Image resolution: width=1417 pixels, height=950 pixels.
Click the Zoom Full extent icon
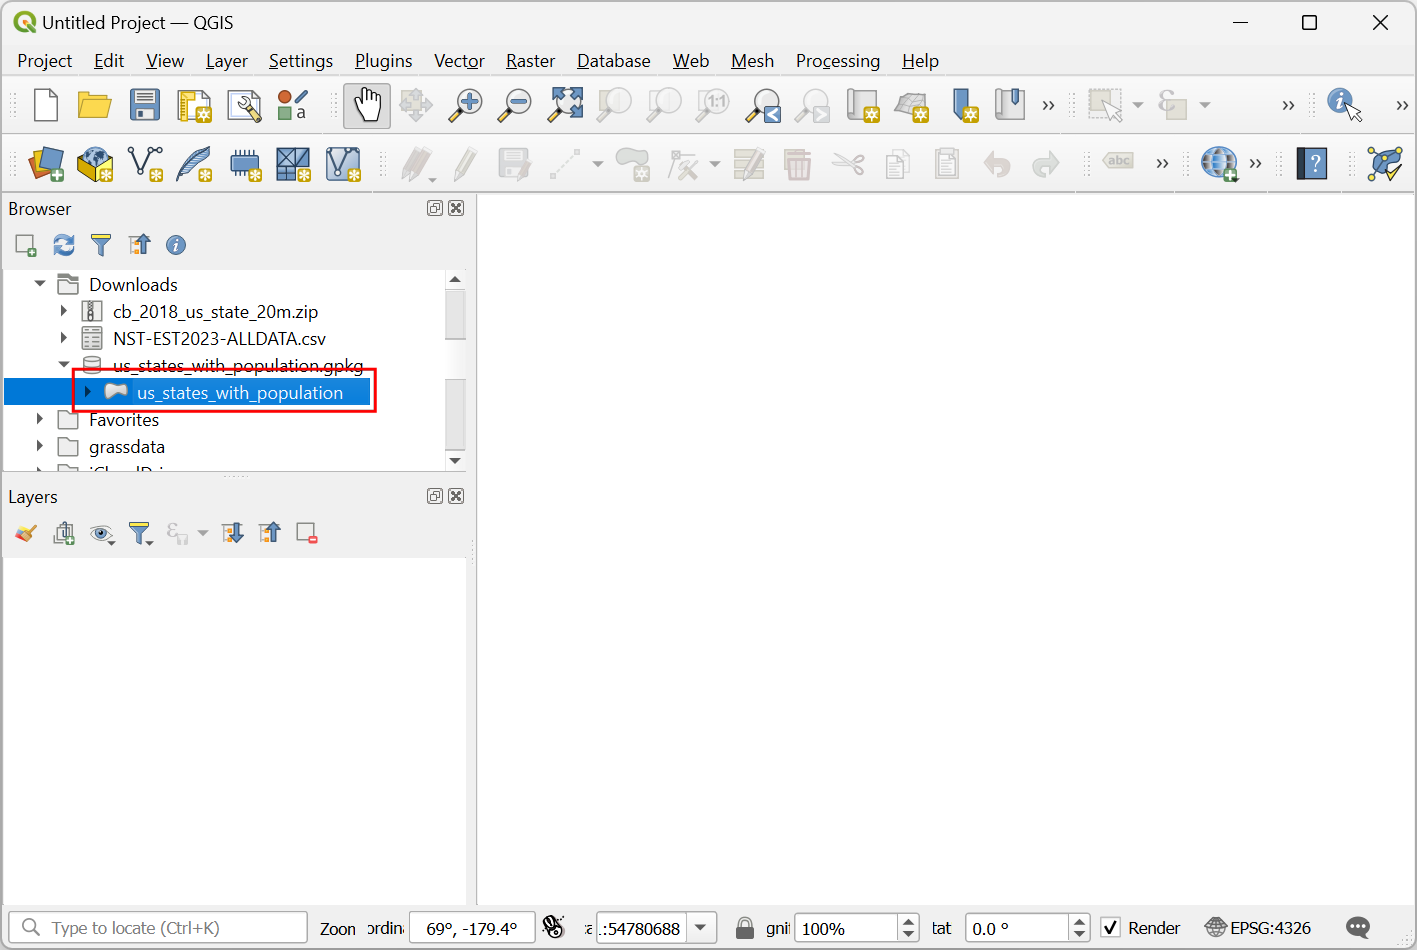point(565,105)
